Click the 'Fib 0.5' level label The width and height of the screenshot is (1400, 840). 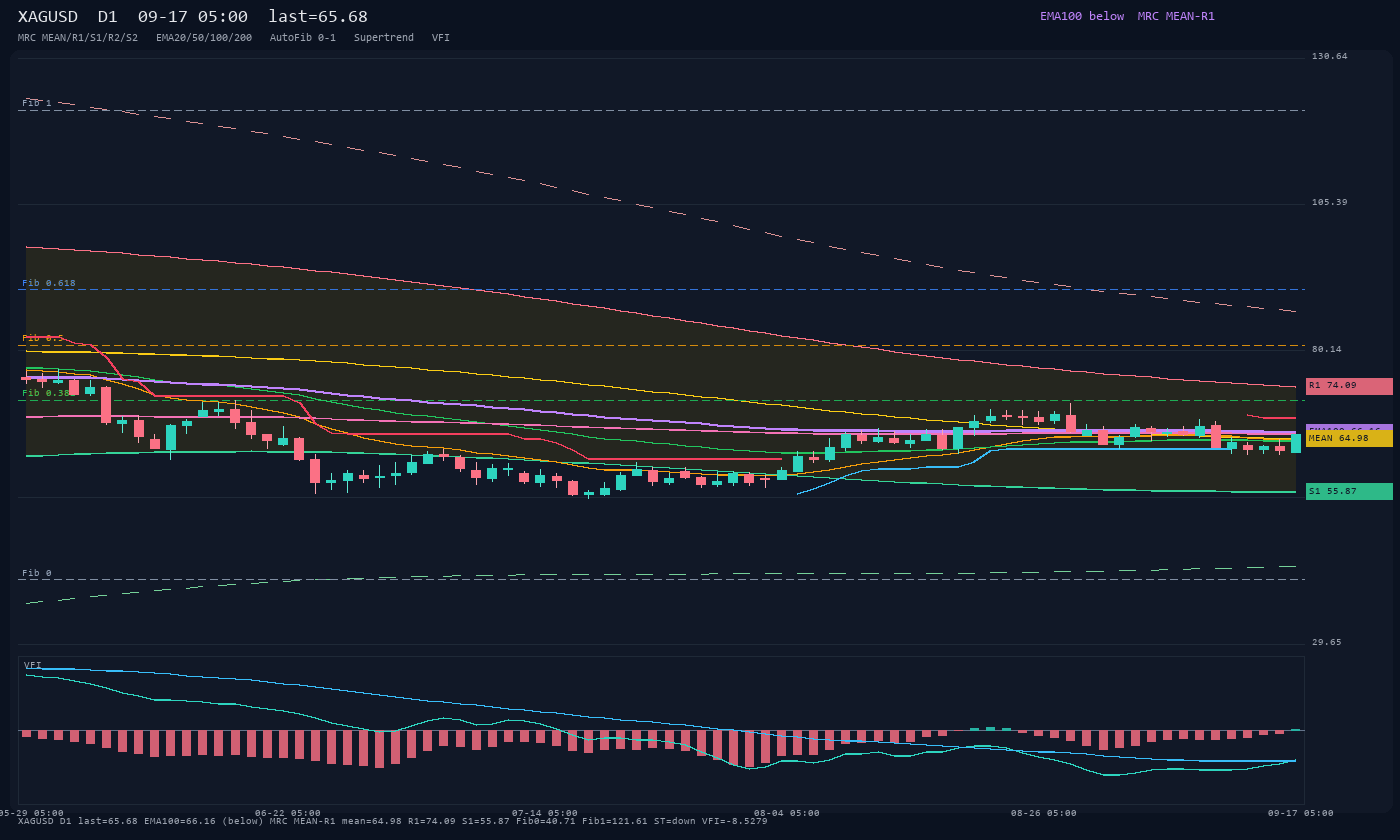pos(43,338)
